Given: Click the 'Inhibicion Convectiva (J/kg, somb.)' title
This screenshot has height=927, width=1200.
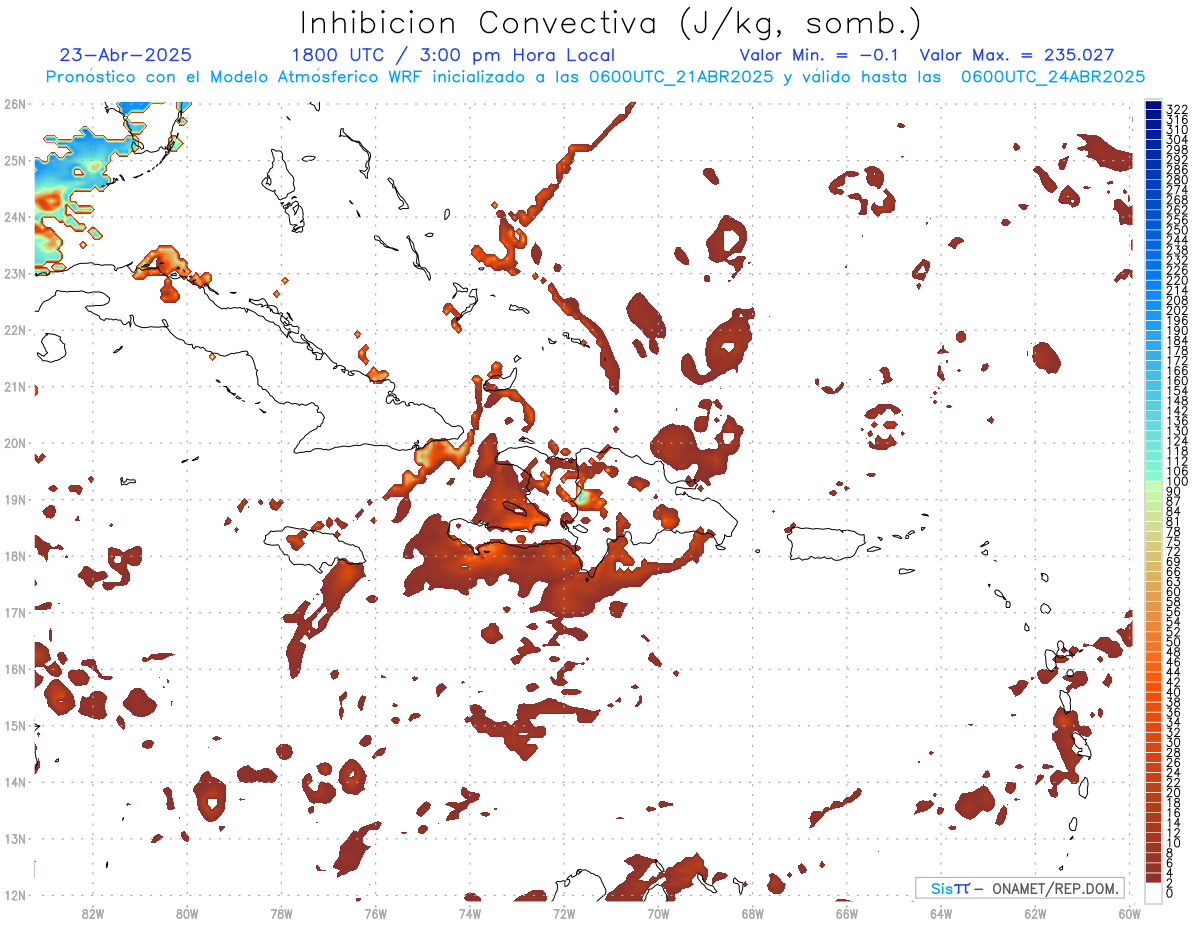Looking at the screenshot, I should tap(611, 22).
